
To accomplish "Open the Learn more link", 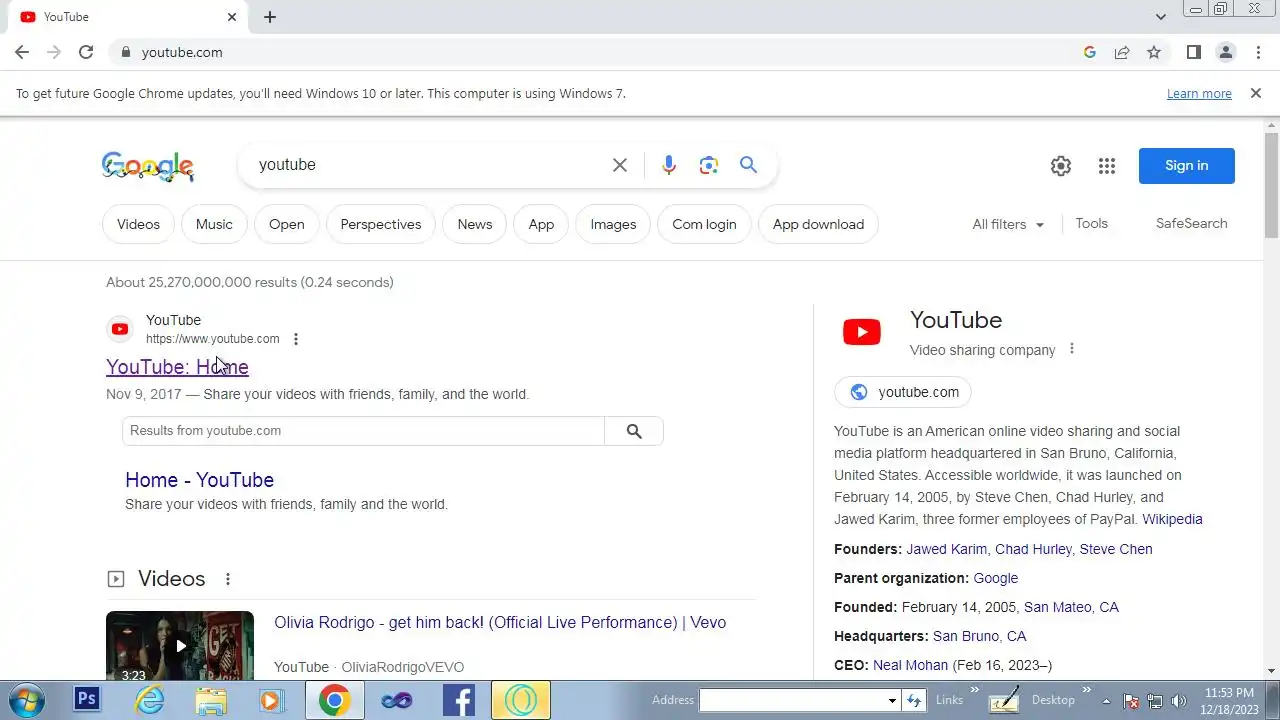I will (1199, 94).
